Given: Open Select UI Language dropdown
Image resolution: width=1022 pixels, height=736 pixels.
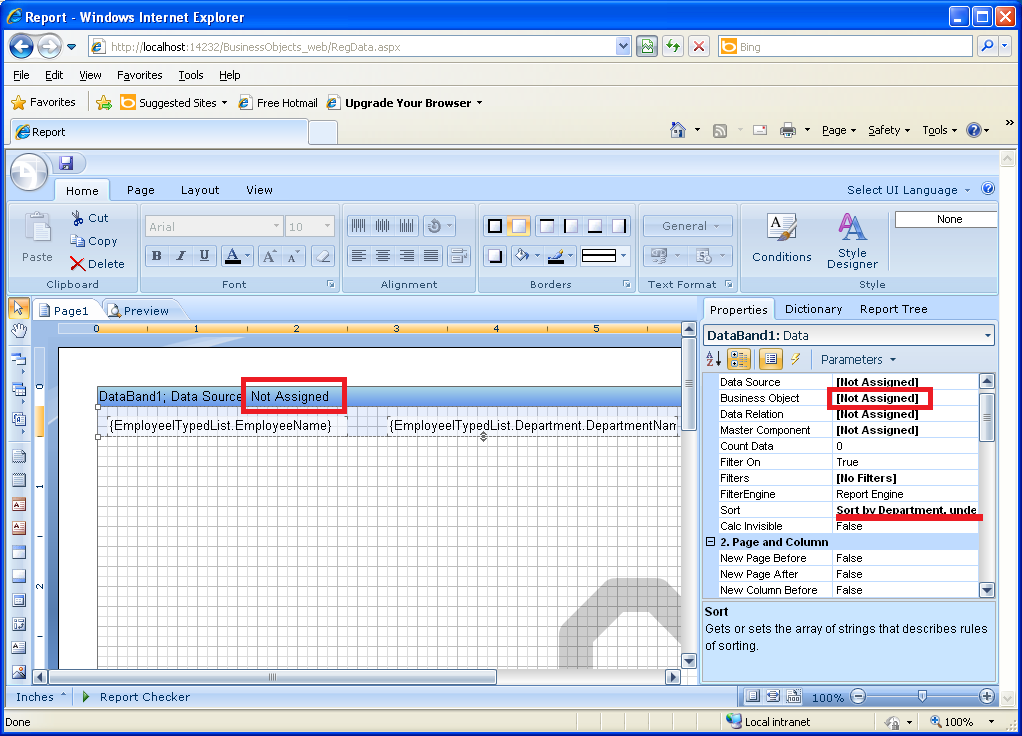Looking at the screenshot, I should pos(909,190).
